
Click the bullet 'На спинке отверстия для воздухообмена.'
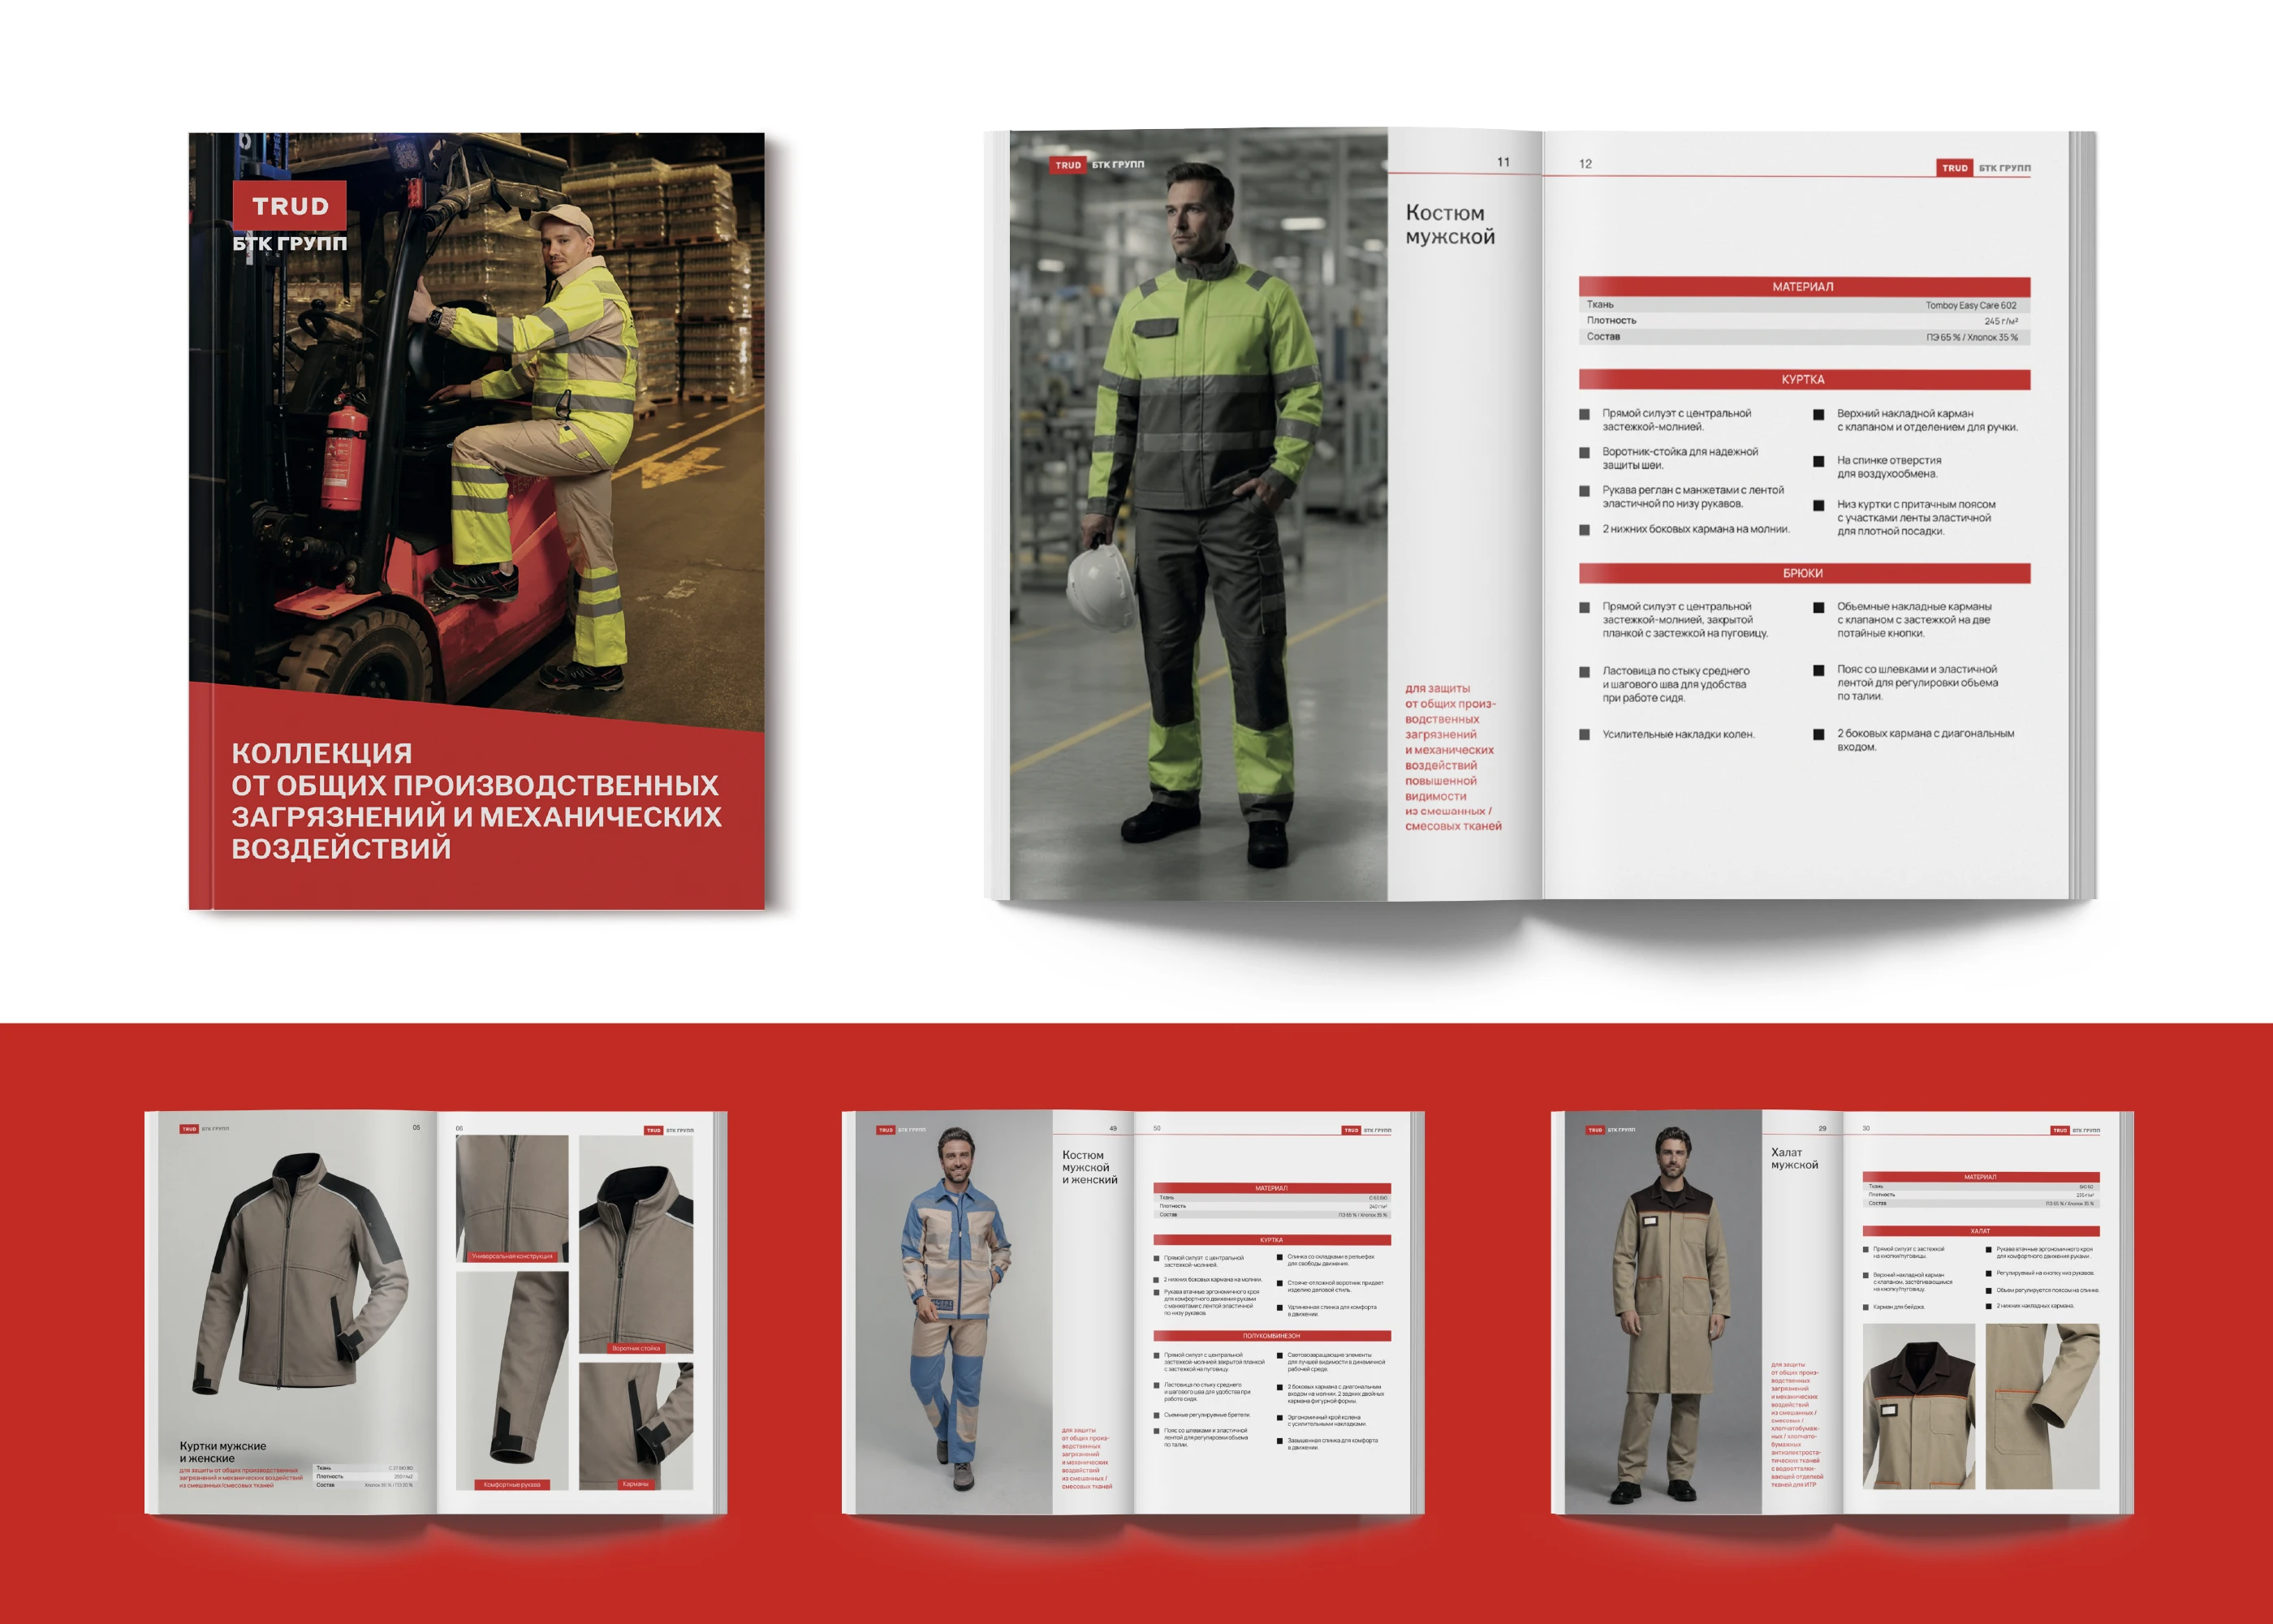(x=1889, y=467)
